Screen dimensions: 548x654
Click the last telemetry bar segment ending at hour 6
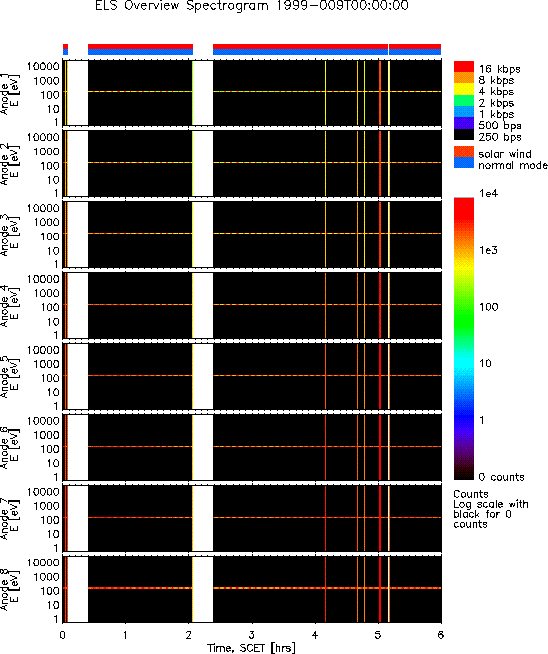(x=415, y=49)
